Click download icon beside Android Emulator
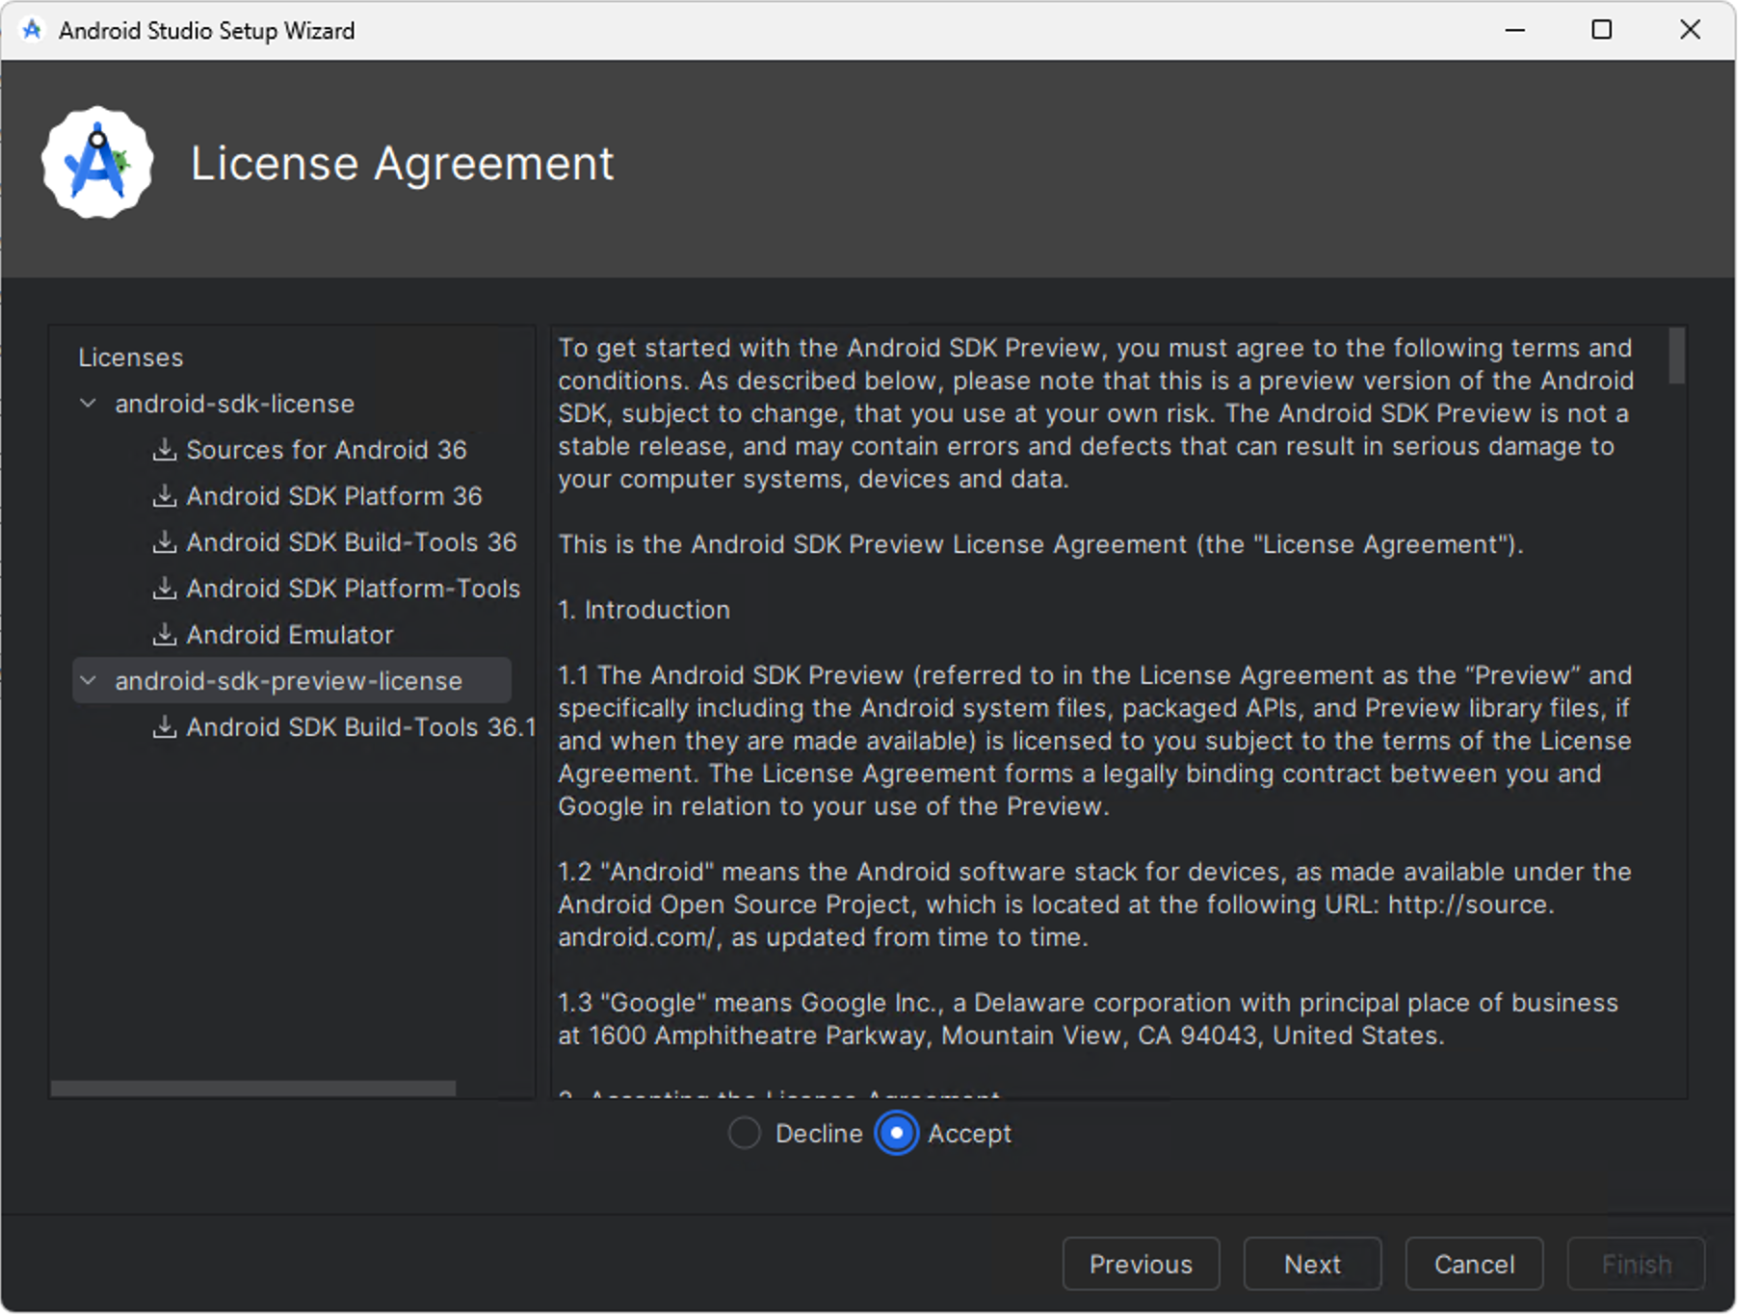The image size is (1738, 1314). click(164, 634)
